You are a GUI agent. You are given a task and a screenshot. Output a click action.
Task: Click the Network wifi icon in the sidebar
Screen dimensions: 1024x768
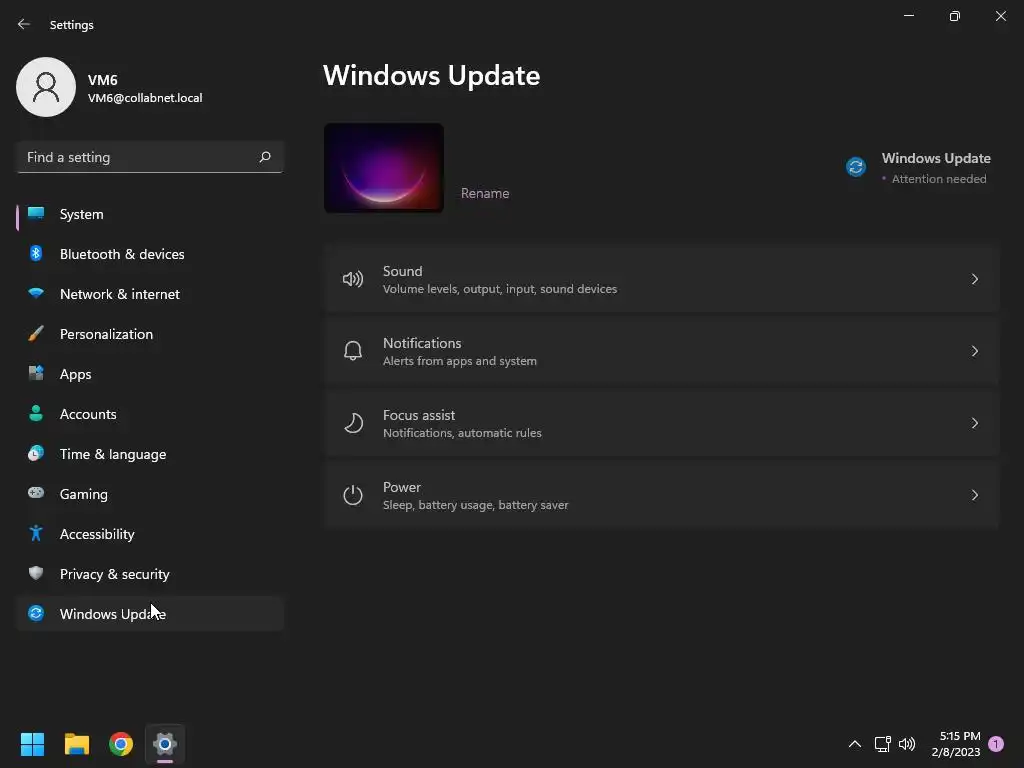36,293
